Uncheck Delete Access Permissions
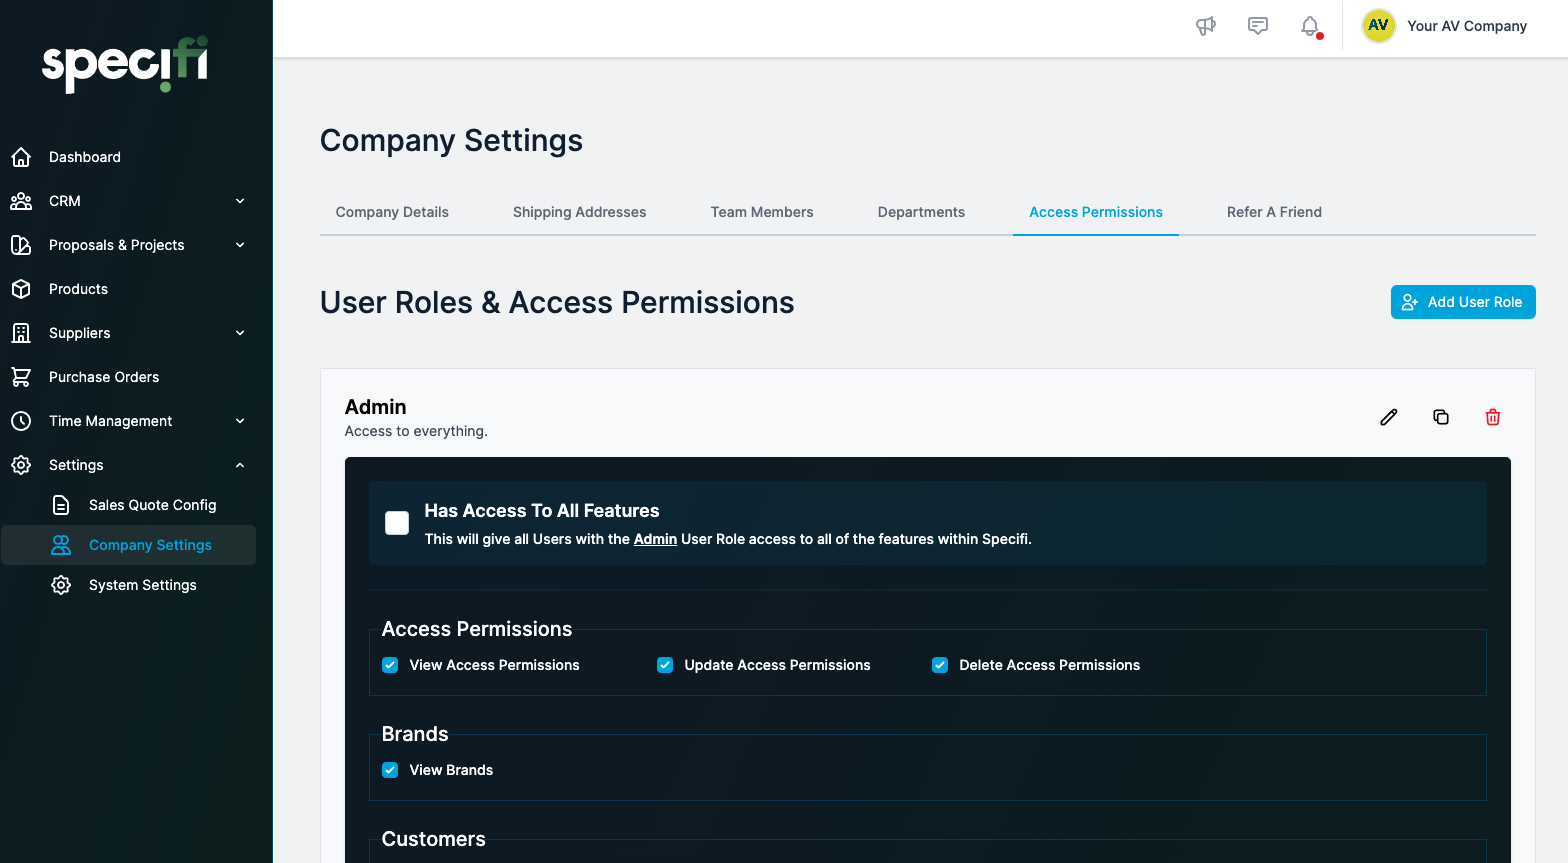Image resolution: width=1568 pixels, height=863 pixels. click(x=940, y=665)
